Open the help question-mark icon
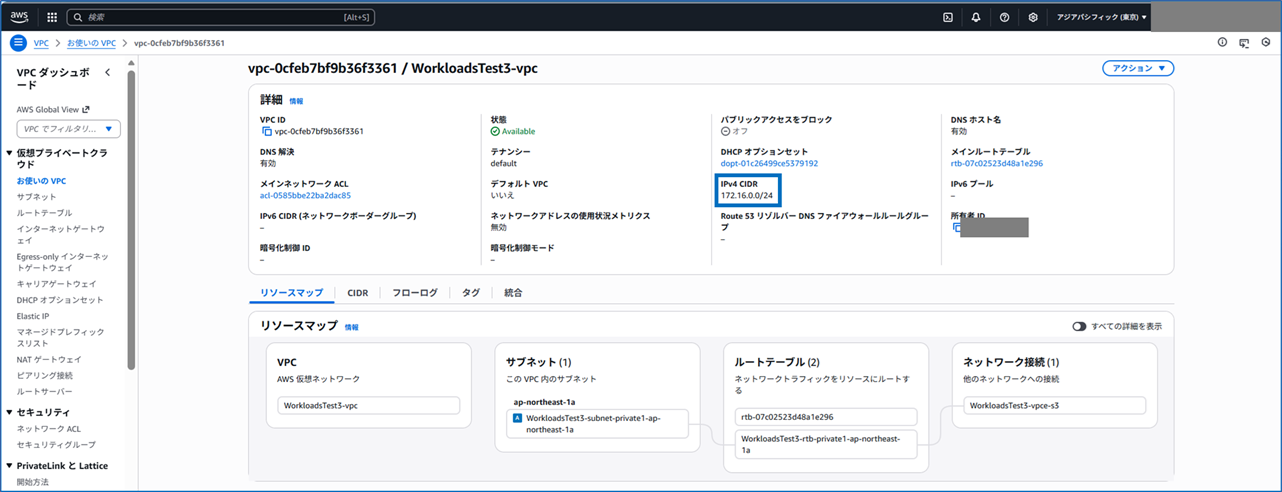This screenshot has height=492, width=1282. [1004, 17]
